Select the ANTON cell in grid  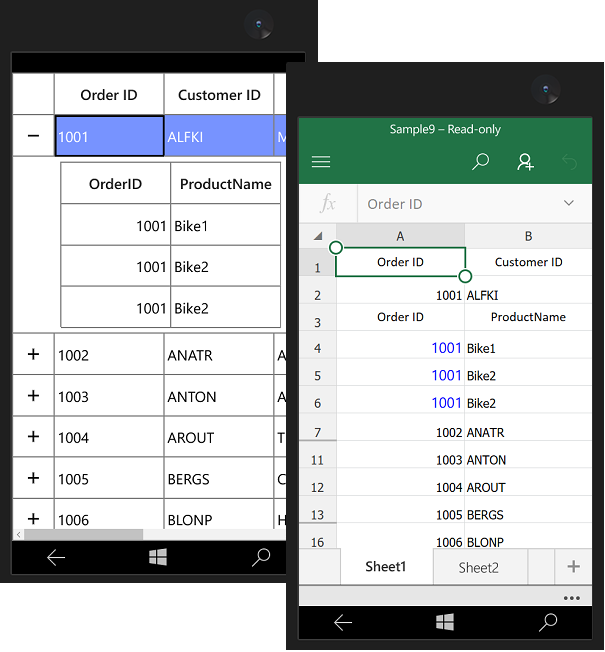point(219,396)
